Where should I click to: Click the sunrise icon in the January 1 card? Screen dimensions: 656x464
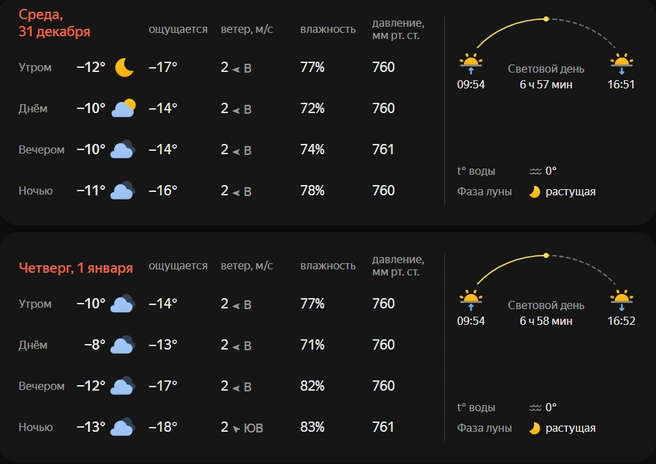tap(471, 301)
